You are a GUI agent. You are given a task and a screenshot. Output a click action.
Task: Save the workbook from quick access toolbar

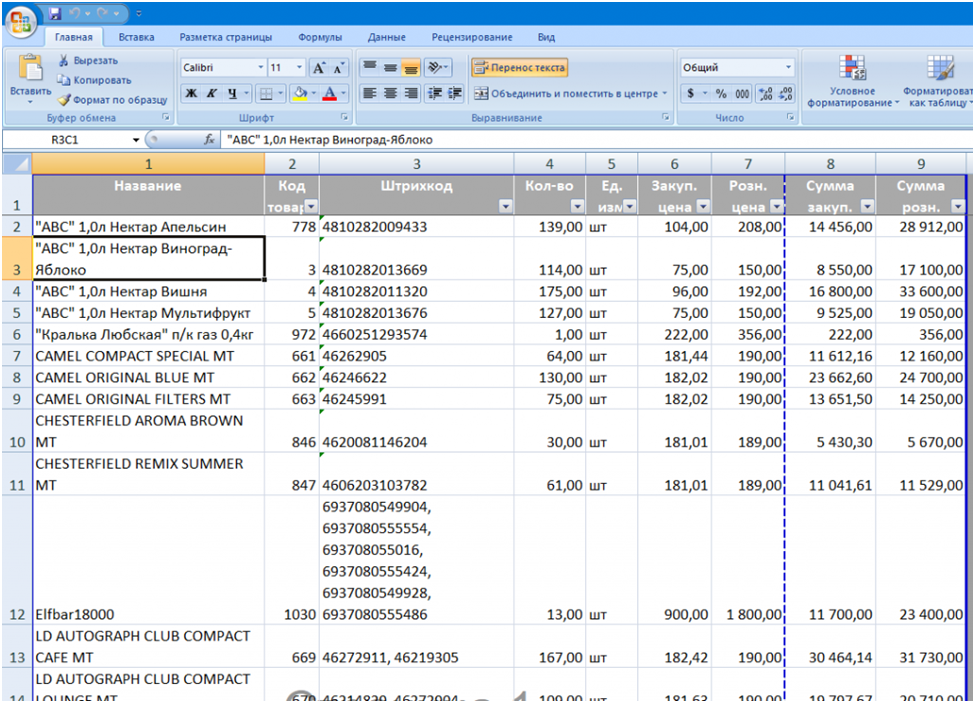(55, 14)
